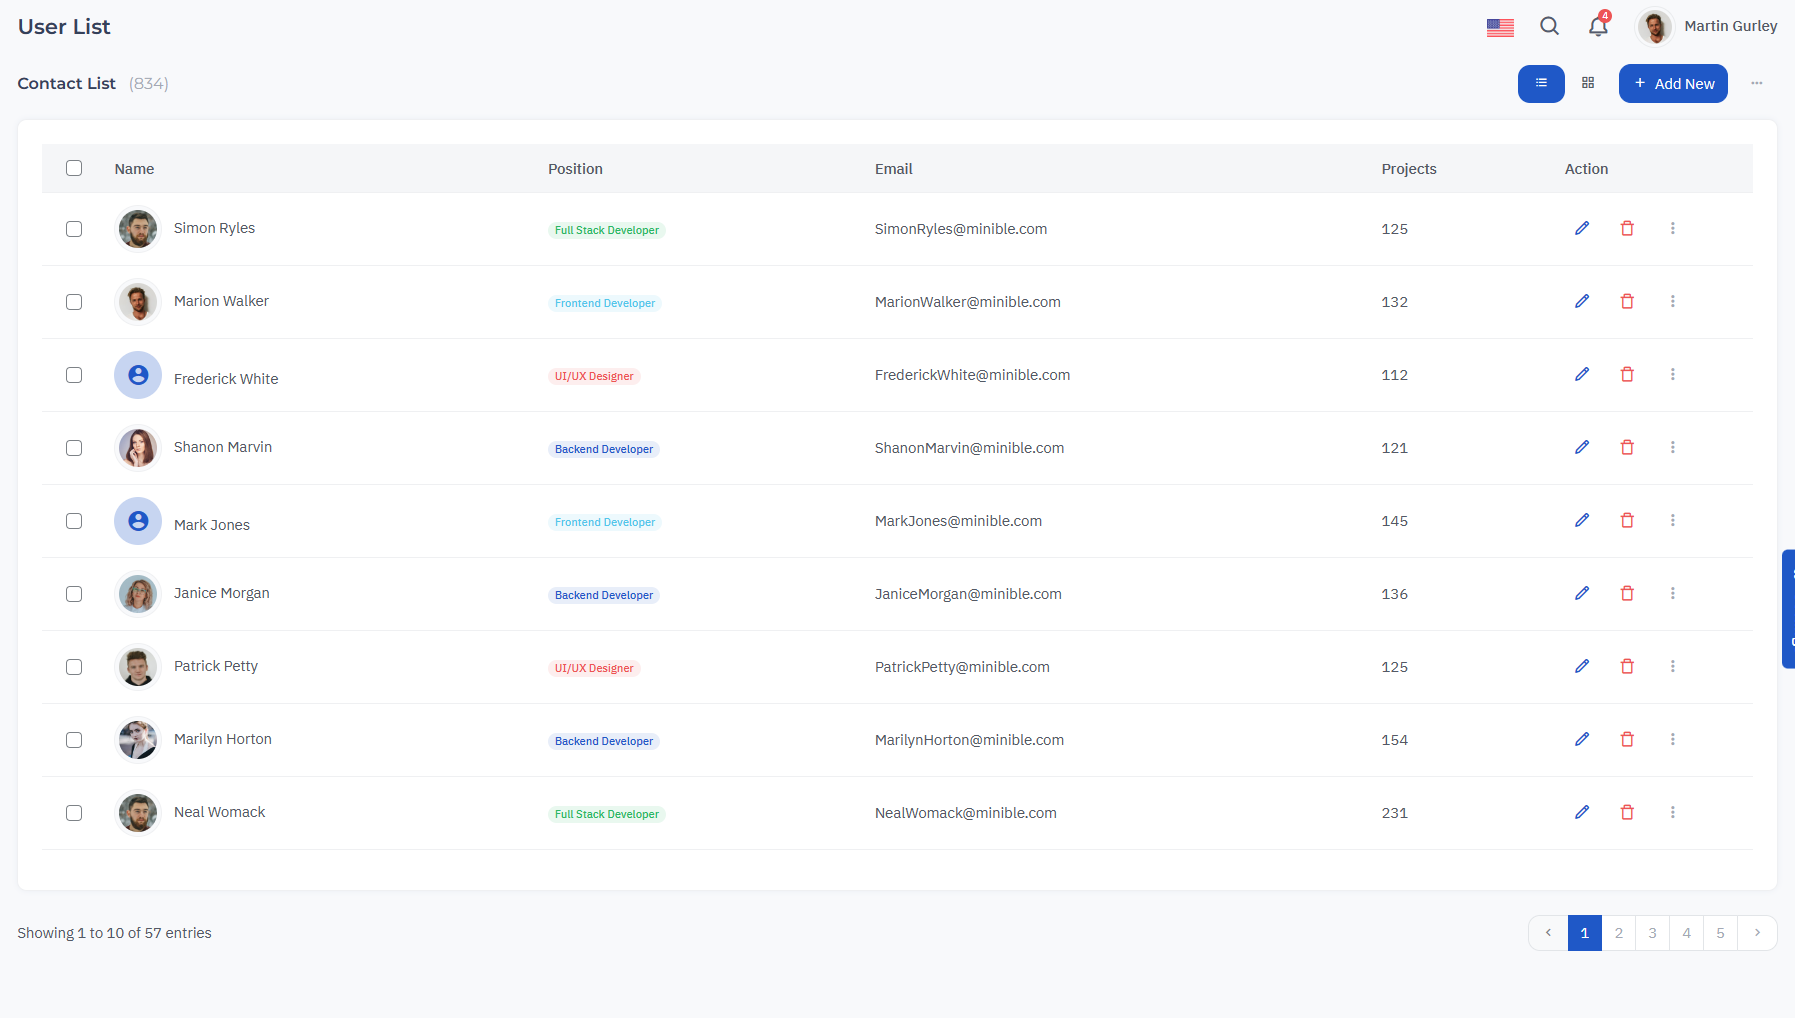This screenshot has height=1018, width=1795.
Task: Click email MarkJones@minible.com
Action: (958, 521)
